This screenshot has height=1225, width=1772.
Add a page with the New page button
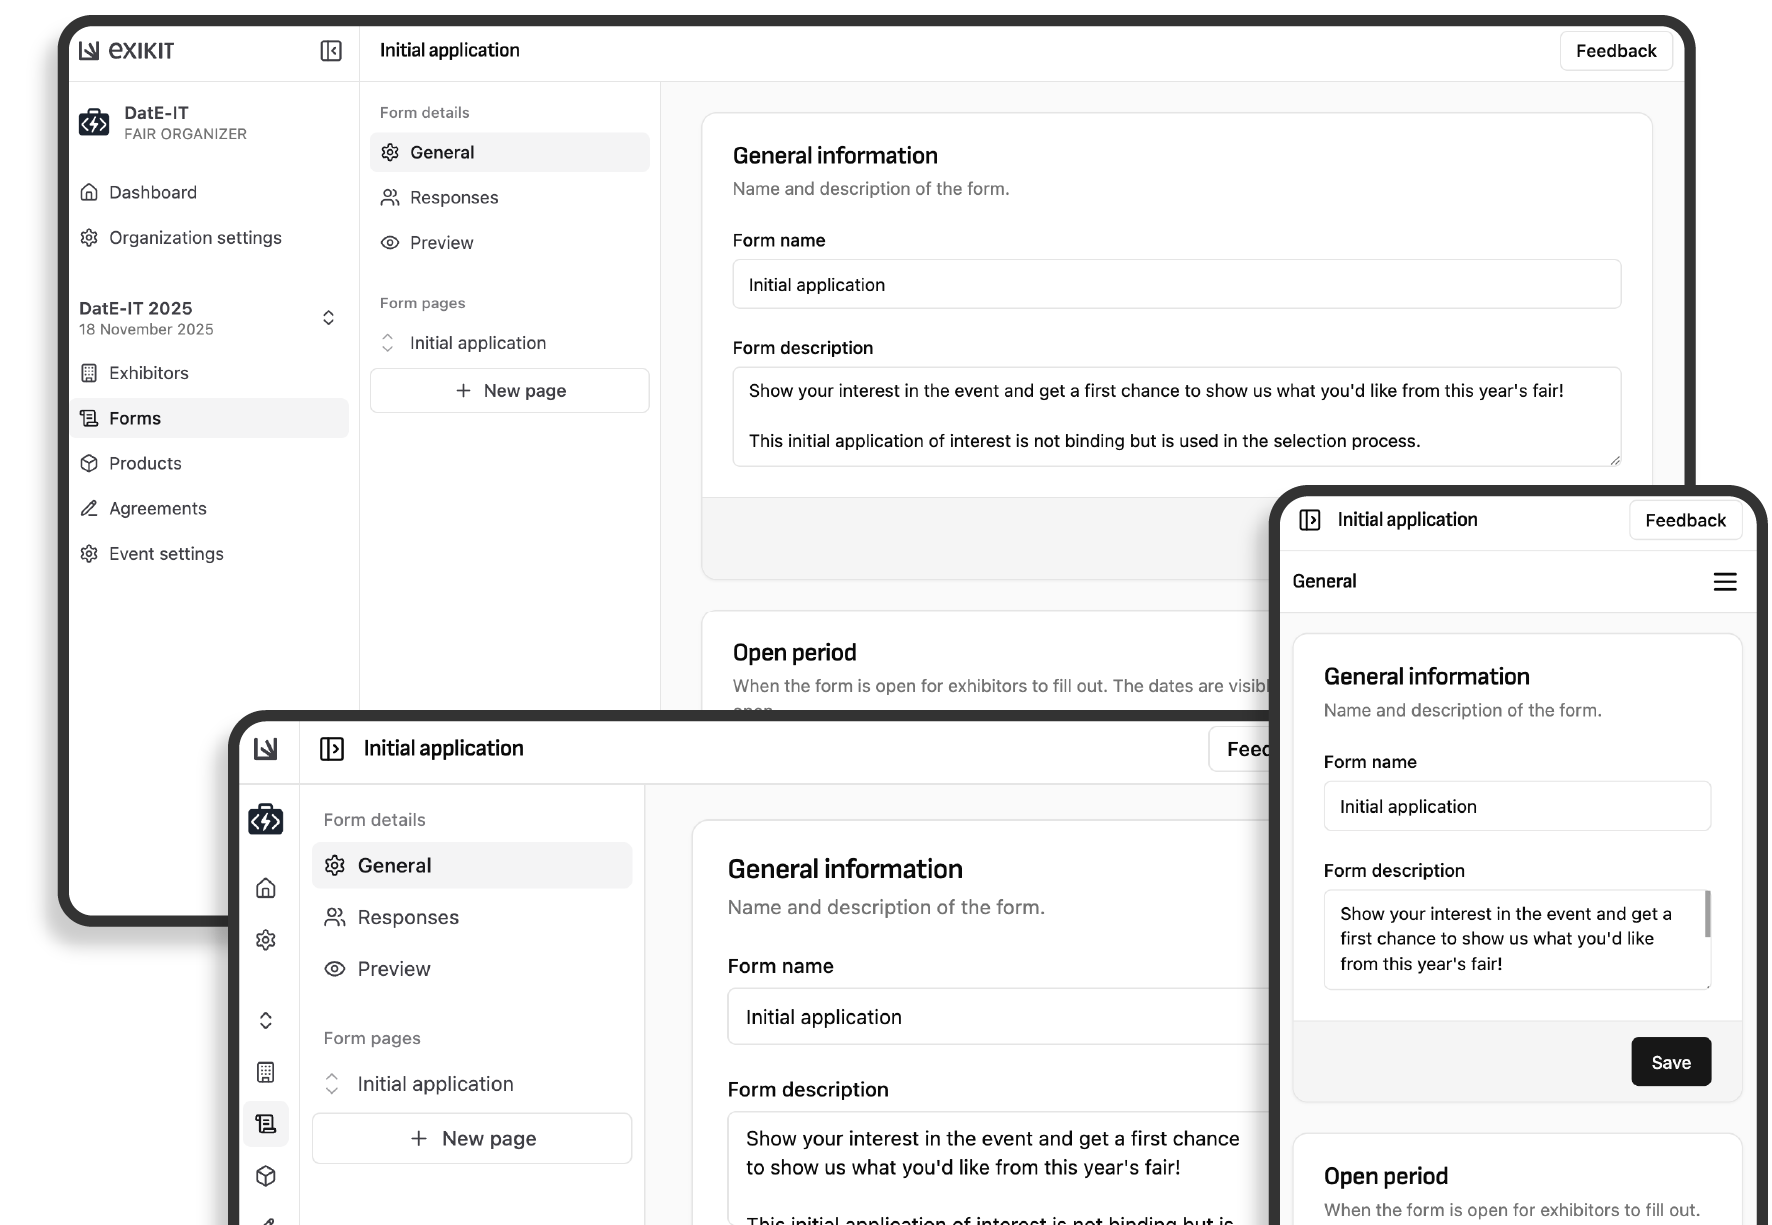pyautogui.click(x=509, y=390)
